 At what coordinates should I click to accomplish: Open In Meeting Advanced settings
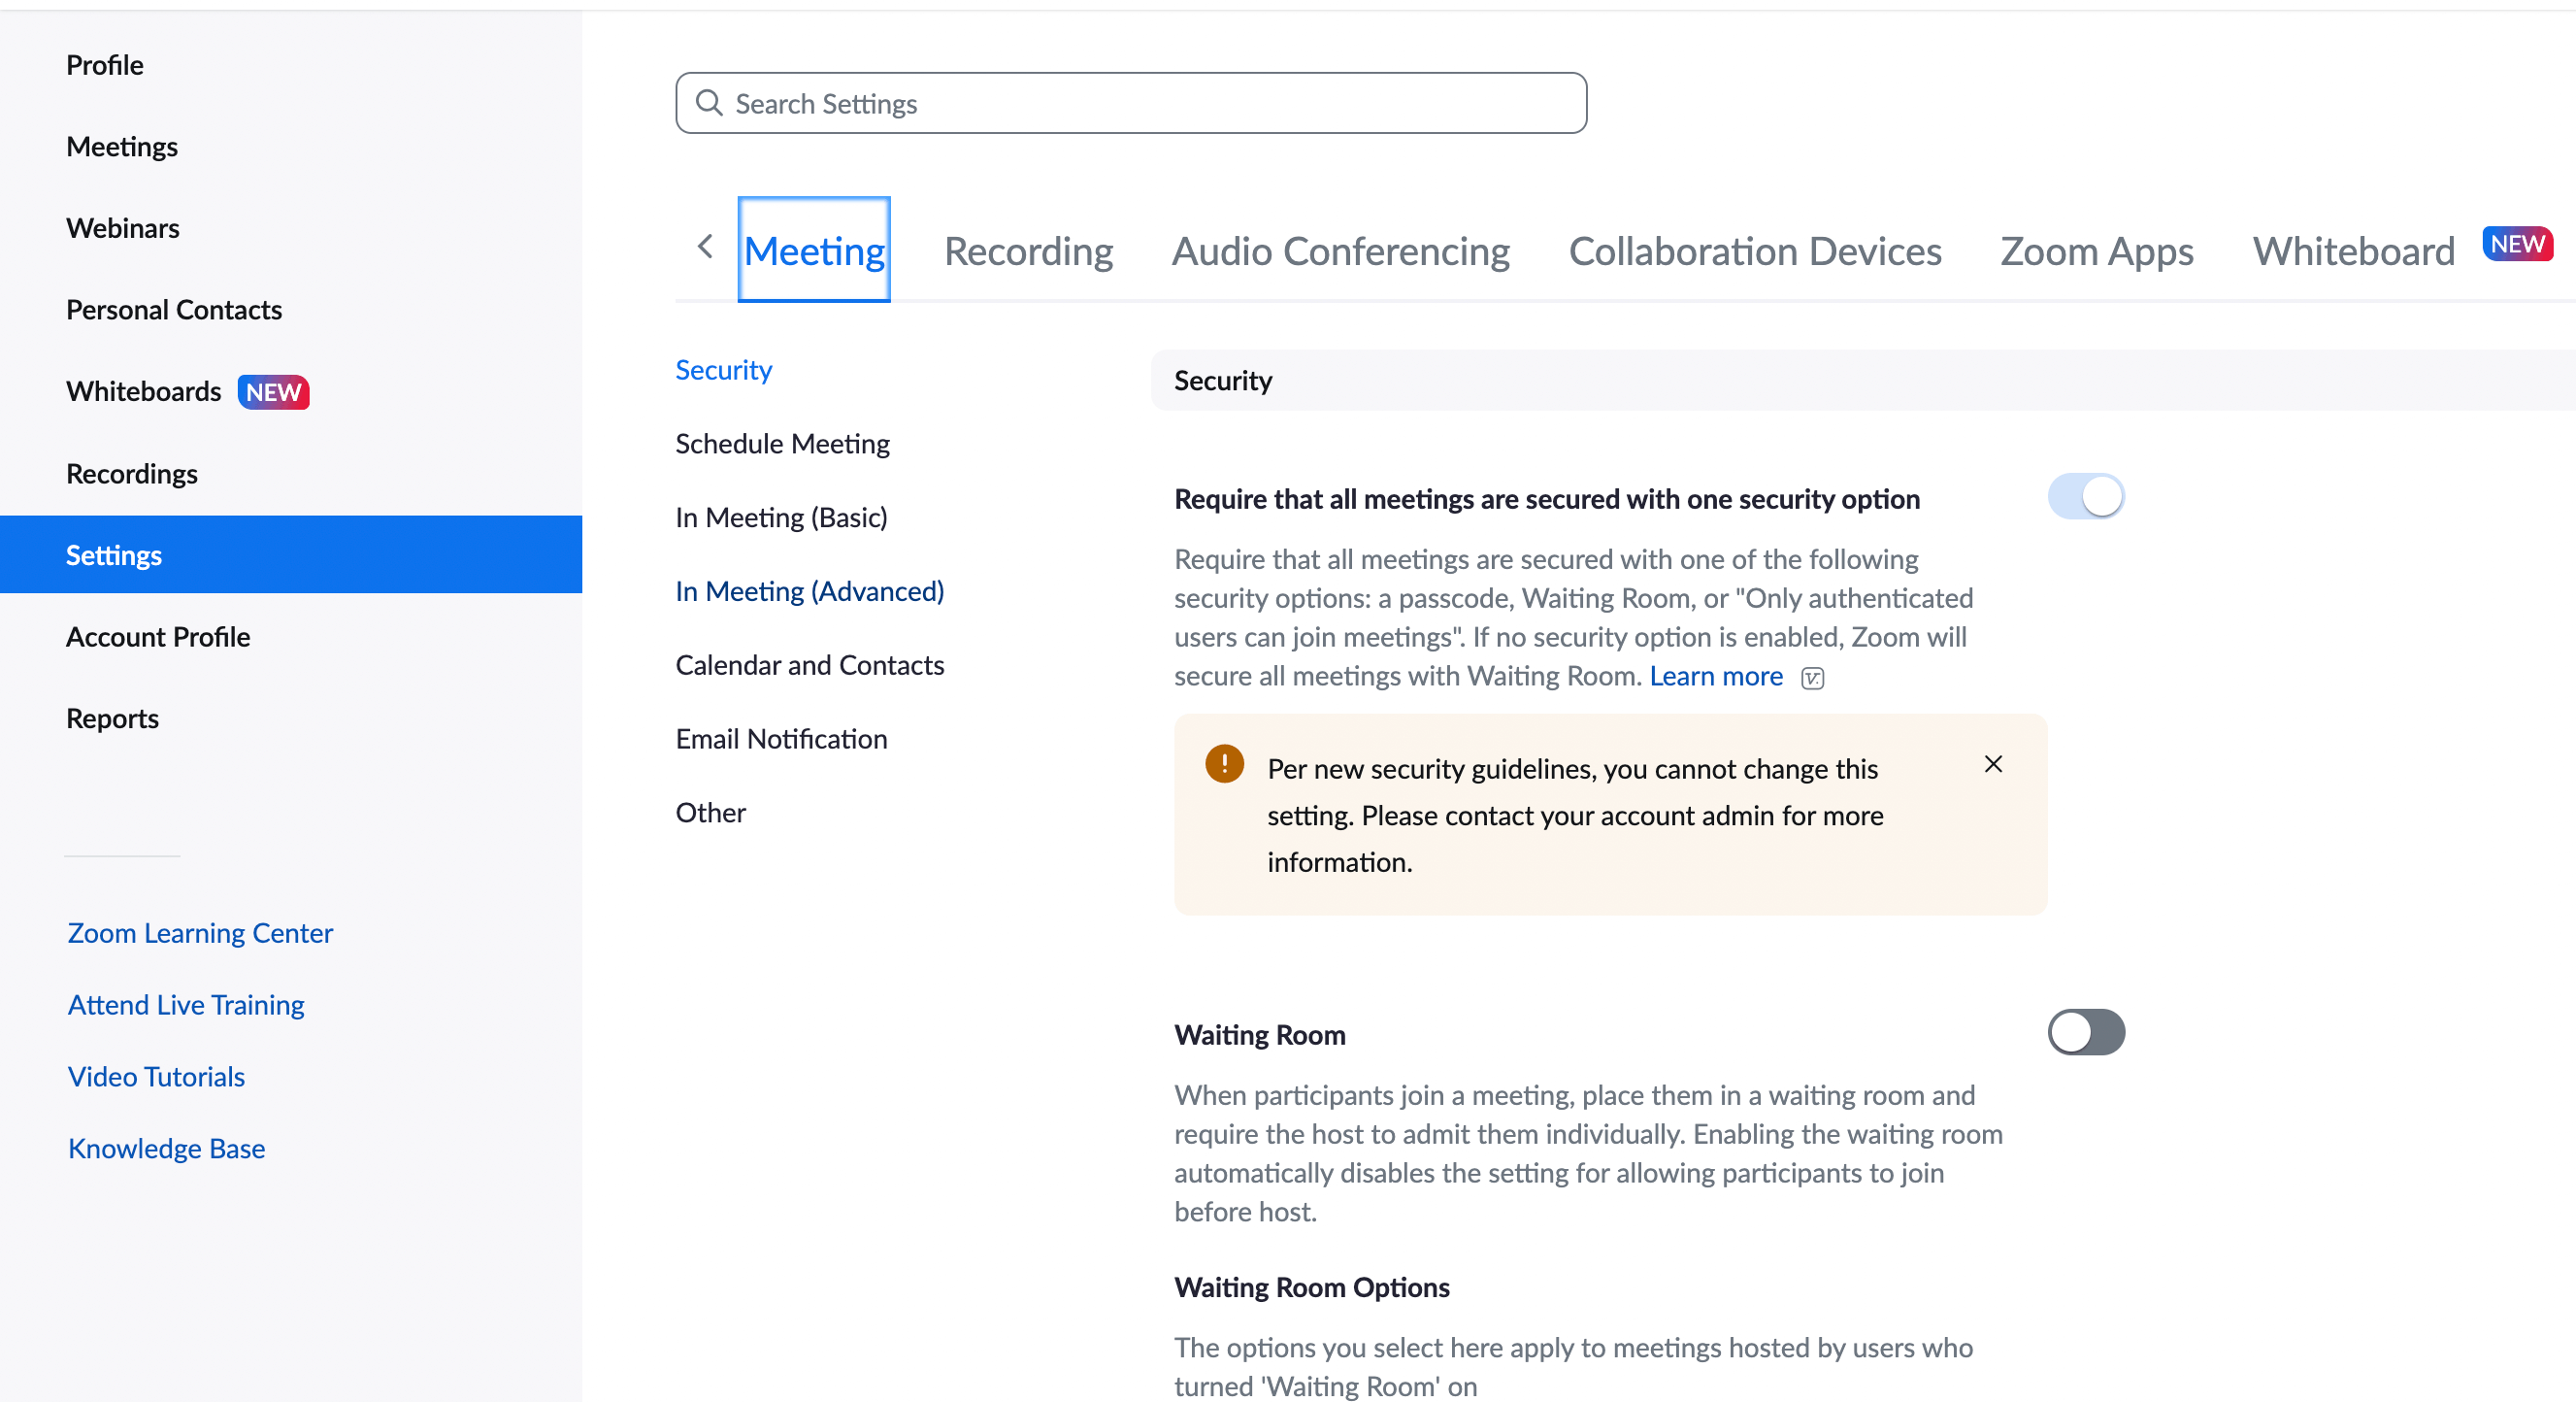[809, 588]
